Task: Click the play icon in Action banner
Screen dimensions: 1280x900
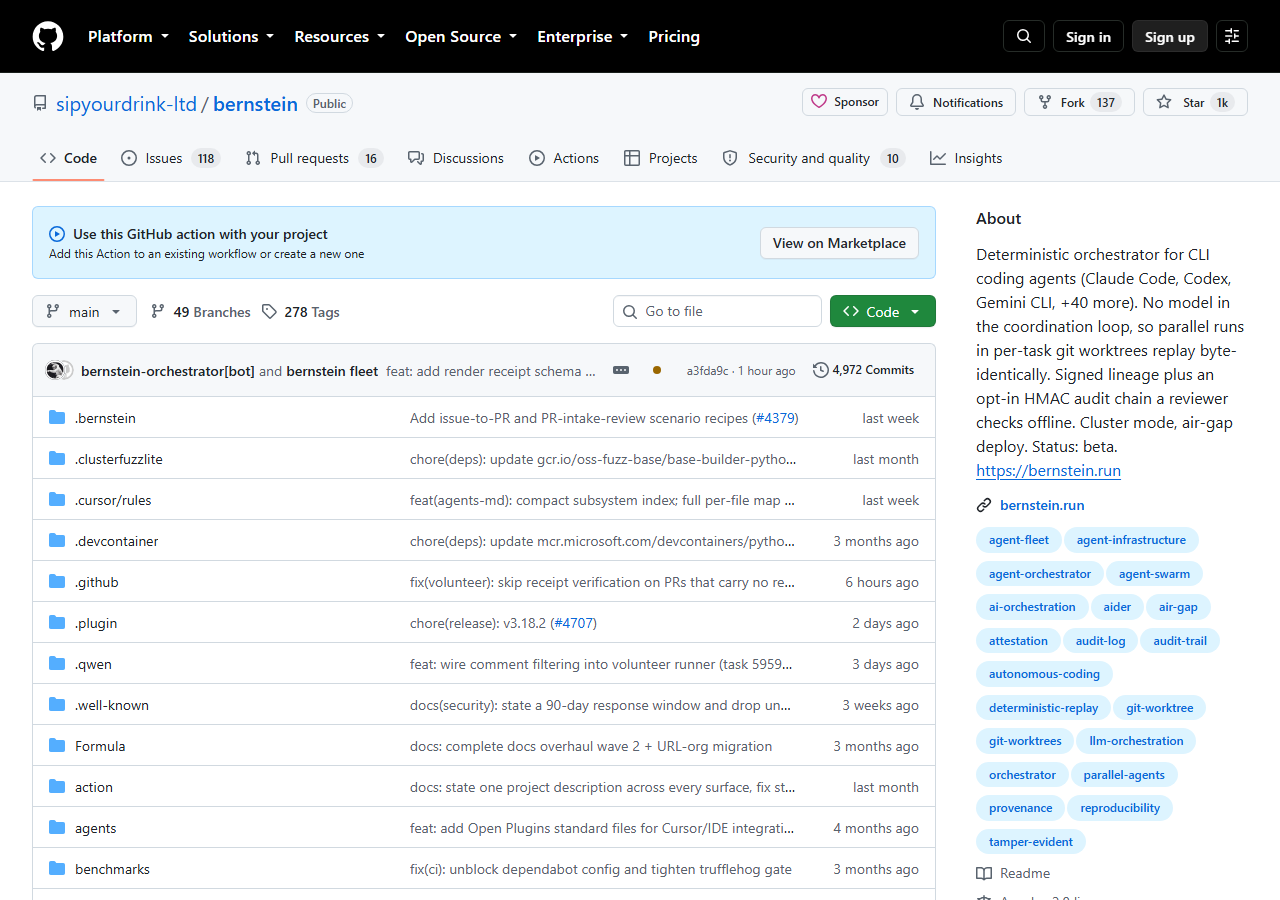Action: tap(57, 234)
